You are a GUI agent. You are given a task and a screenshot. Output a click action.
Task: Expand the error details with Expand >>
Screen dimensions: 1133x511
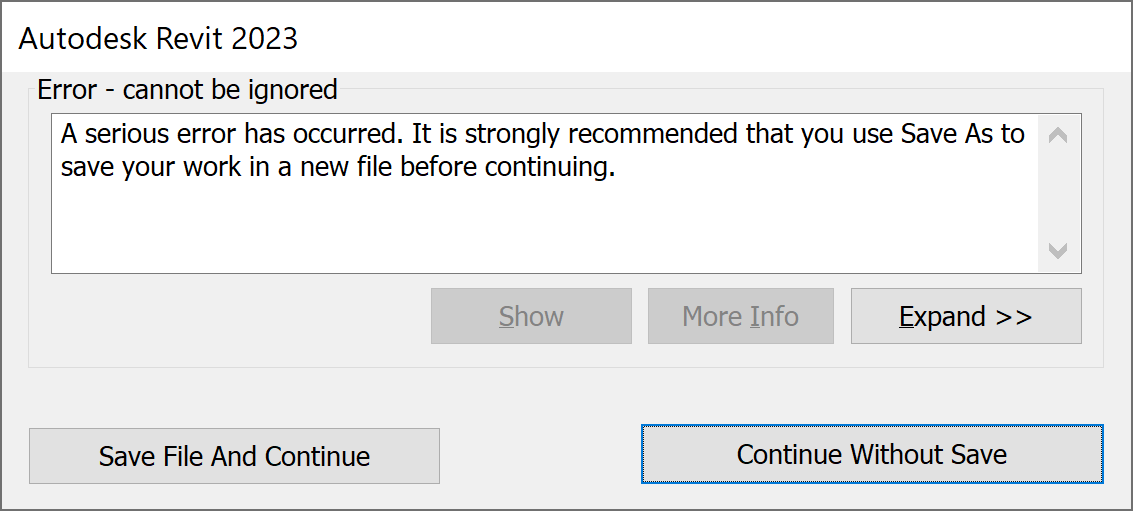coord(965,316)
